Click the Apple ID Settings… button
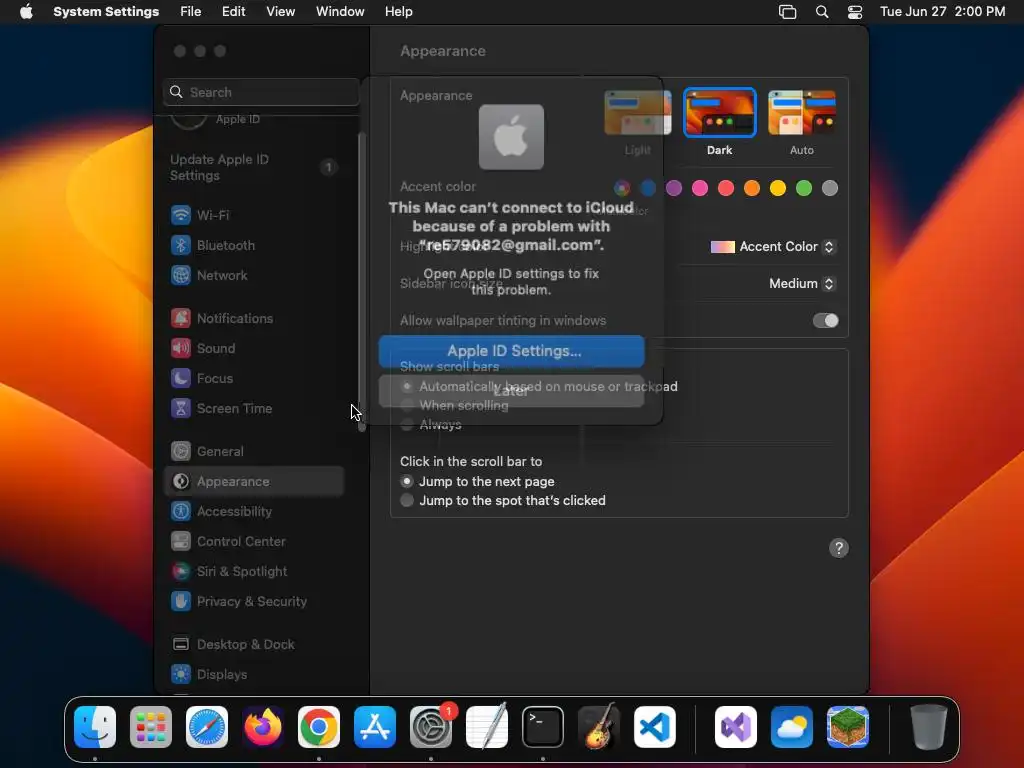The width and height of the screenshot is (1024, 768). pos(511,351)
